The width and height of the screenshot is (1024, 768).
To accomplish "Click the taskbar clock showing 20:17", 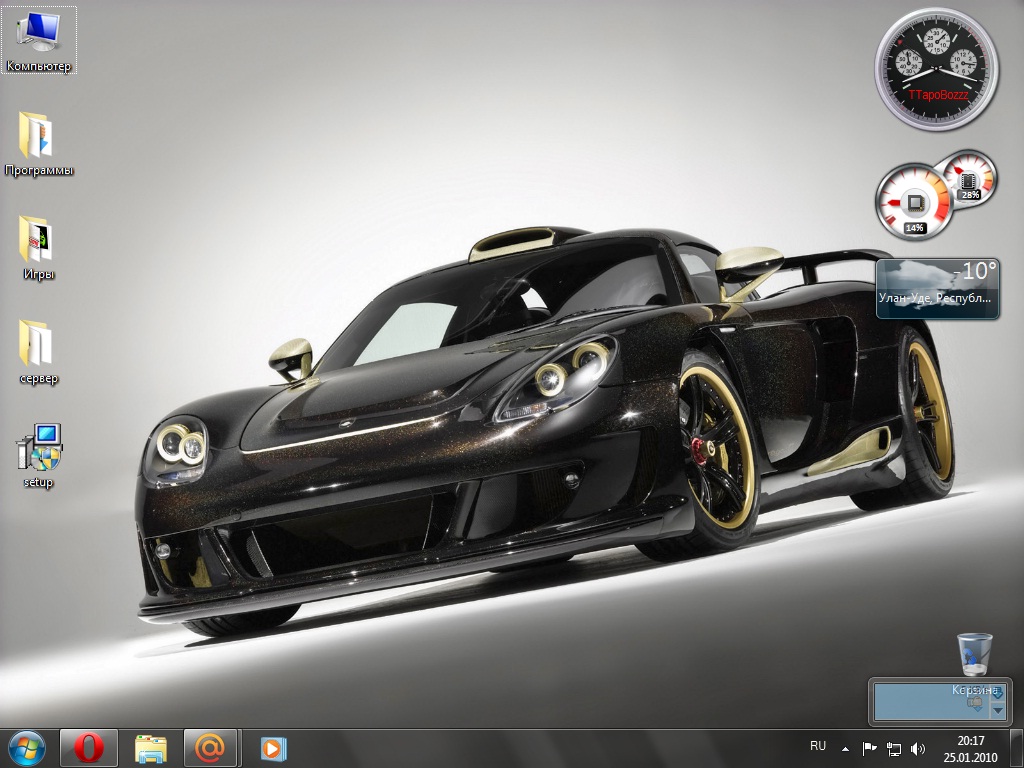I will point(970,747).
